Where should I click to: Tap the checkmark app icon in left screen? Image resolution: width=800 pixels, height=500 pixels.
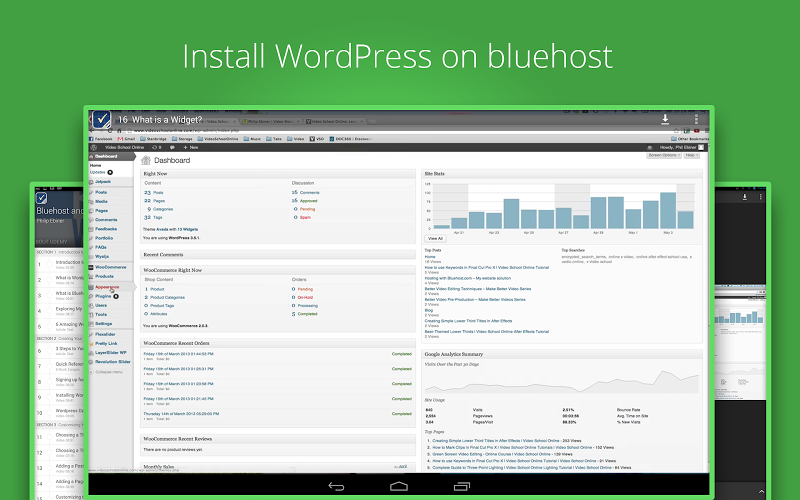point(42,198)
